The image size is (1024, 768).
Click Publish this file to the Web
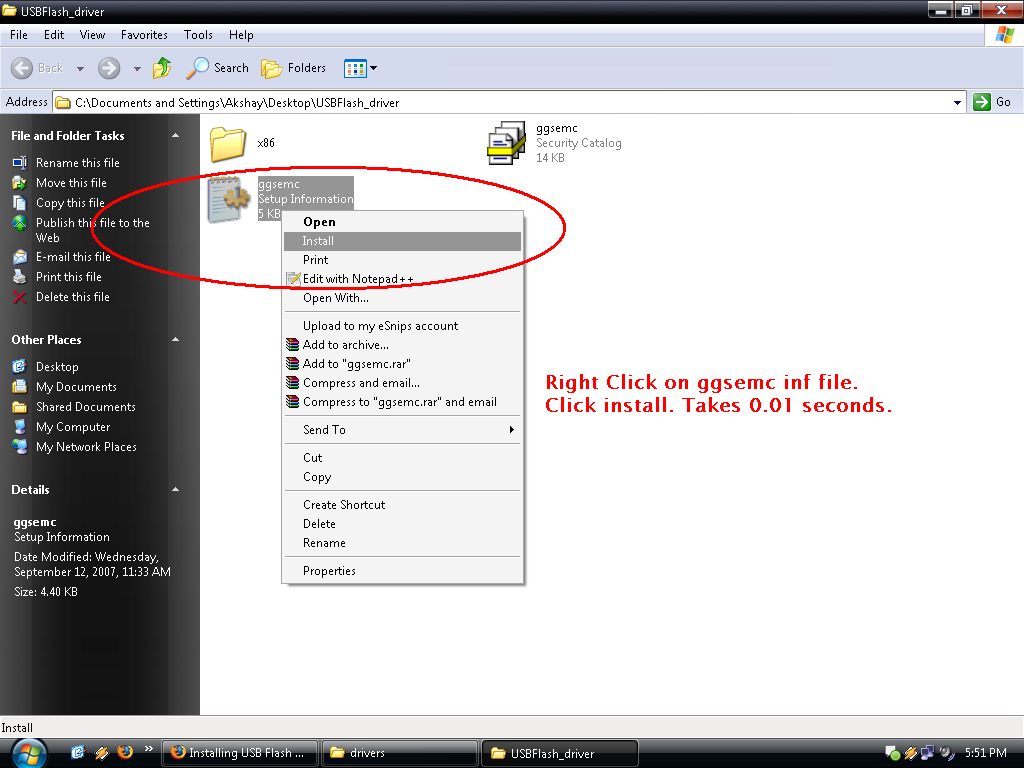tap(92, 230)
